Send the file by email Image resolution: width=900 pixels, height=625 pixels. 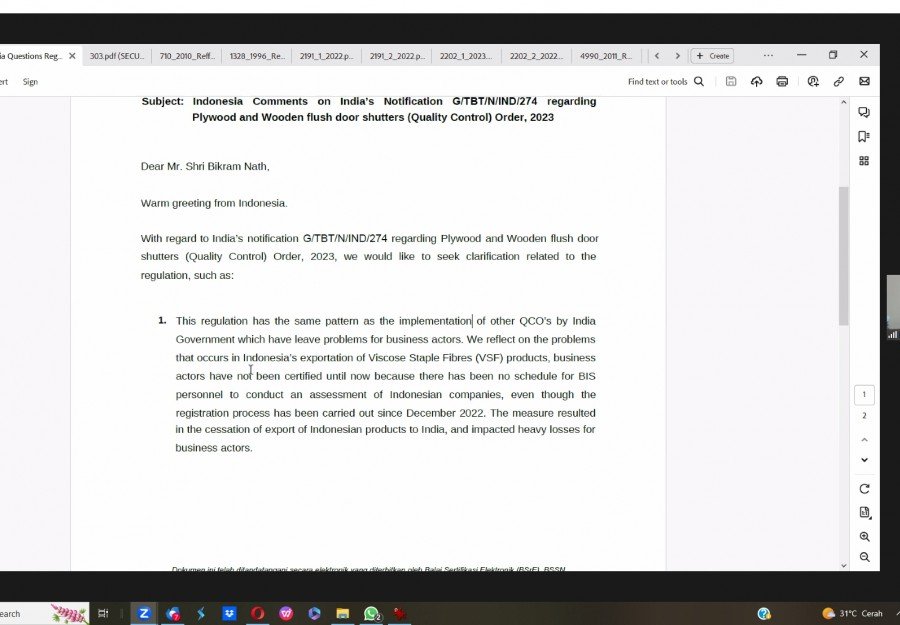click(864, 81)
